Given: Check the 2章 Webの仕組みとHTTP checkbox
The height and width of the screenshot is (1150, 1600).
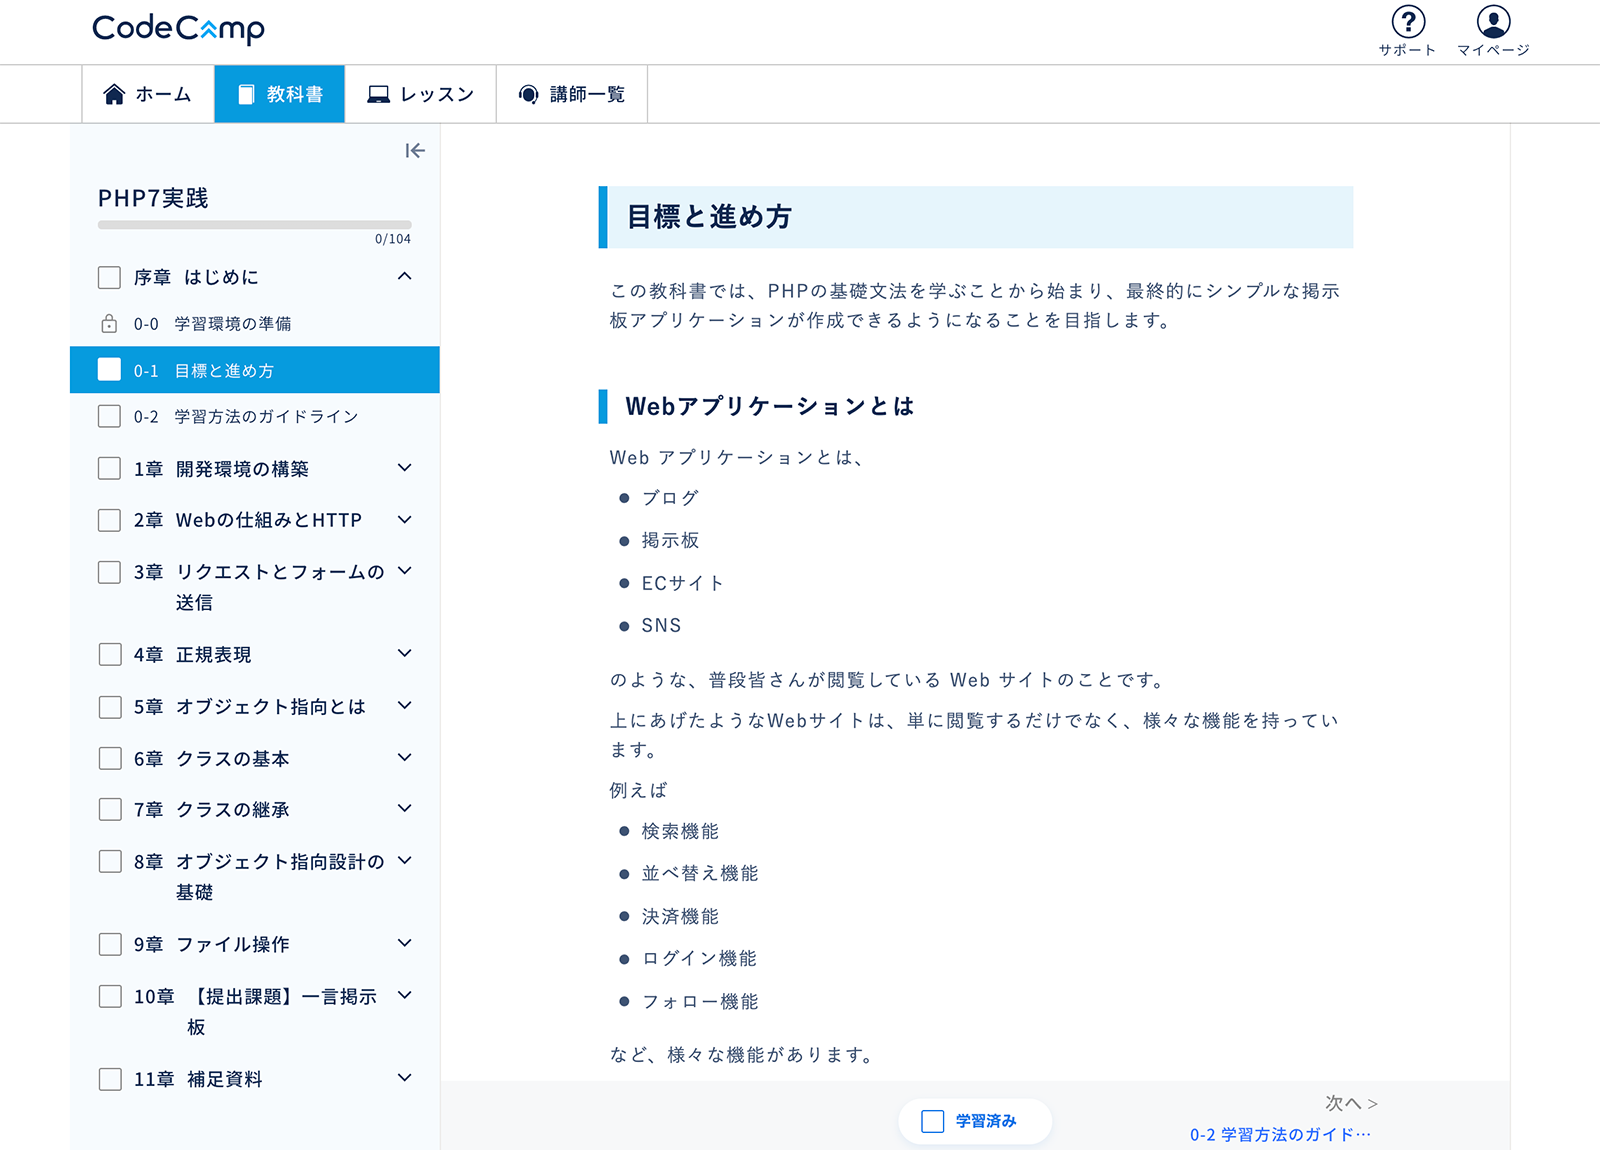Looking at the screenshot, I should tap(110, 520).
